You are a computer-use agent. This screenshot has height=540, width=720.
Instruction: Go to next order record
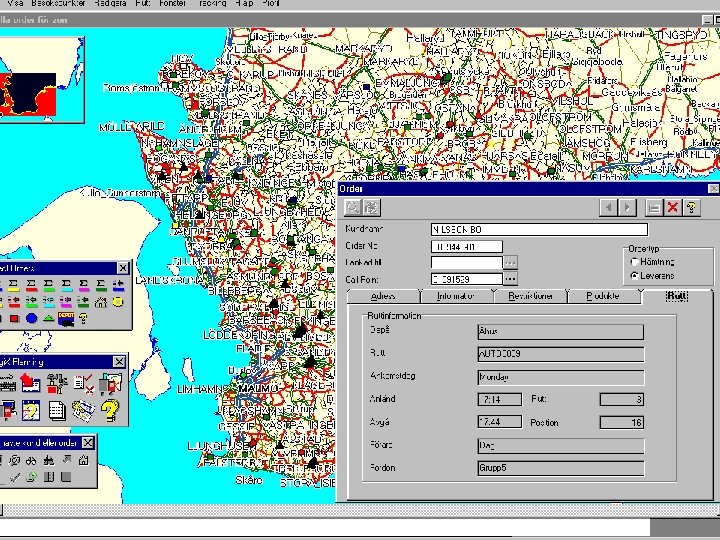coord(627,208)
